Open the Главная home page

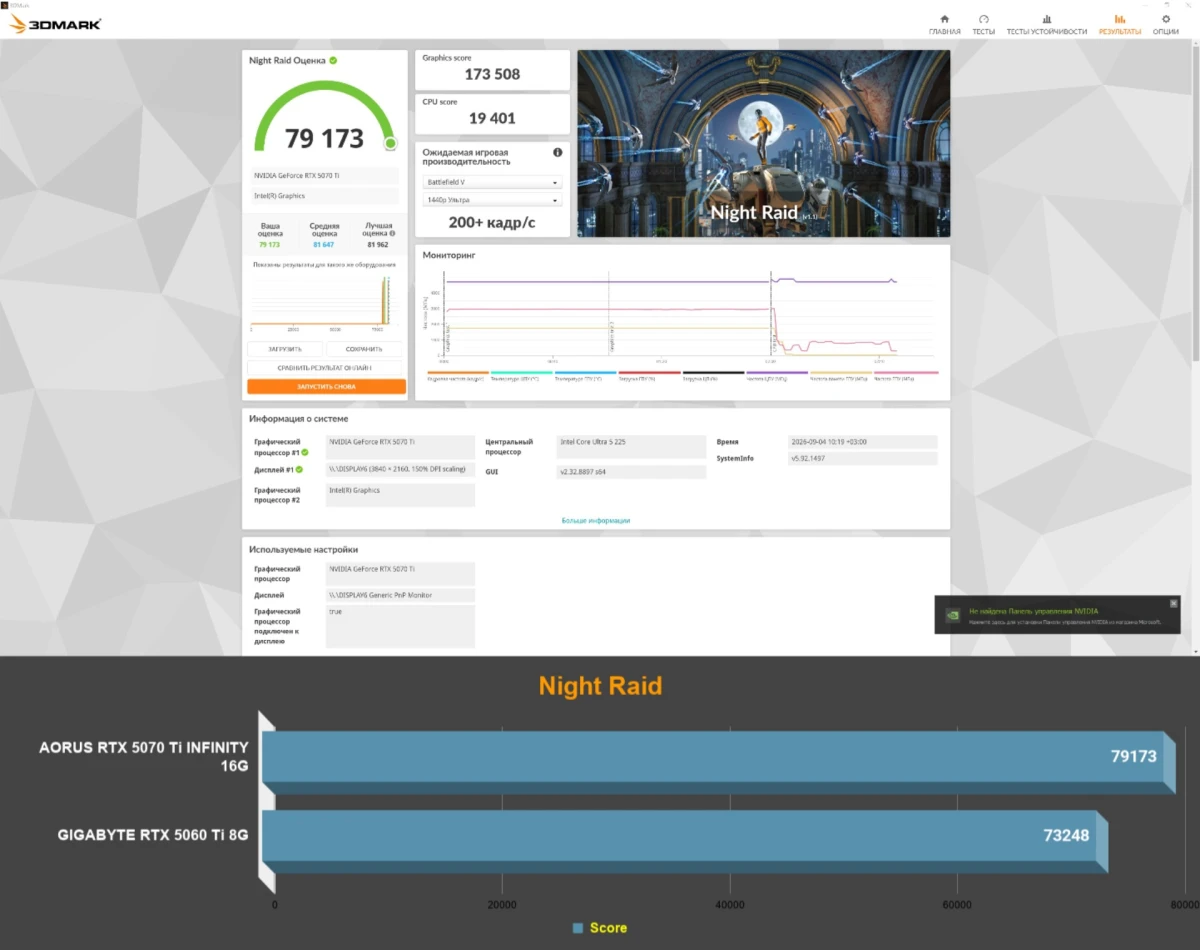[x=944, y=25]
